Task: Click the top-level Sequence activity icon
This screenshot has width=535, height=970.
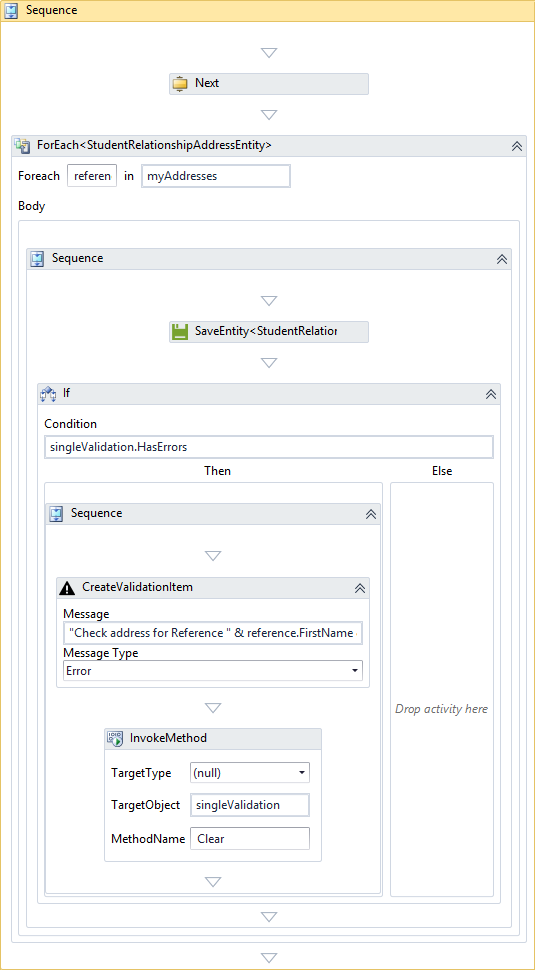Action: 12,11
